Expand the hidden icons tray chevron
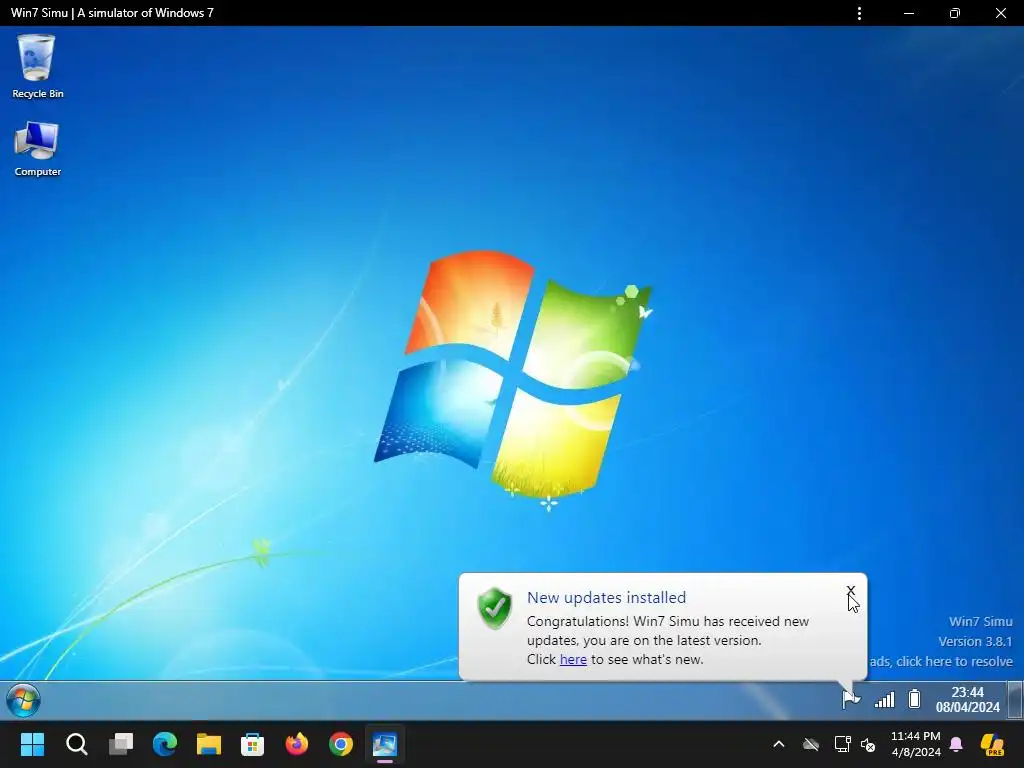The image size is (1024, 768). click(x=778, y=744)
